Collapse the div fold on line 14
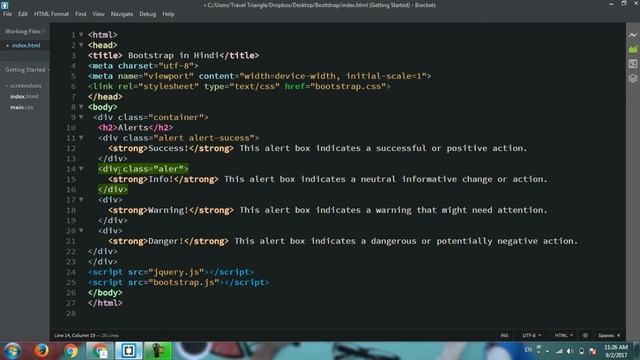This screenshot has width=640, height=360. coord(81,169)
